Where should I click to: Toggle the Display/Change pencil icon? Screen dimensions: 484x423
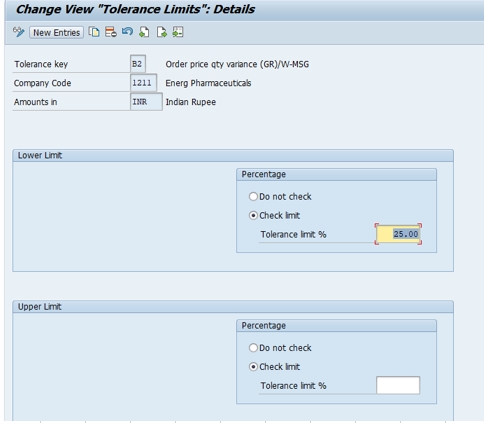click(x=19, y=32)
